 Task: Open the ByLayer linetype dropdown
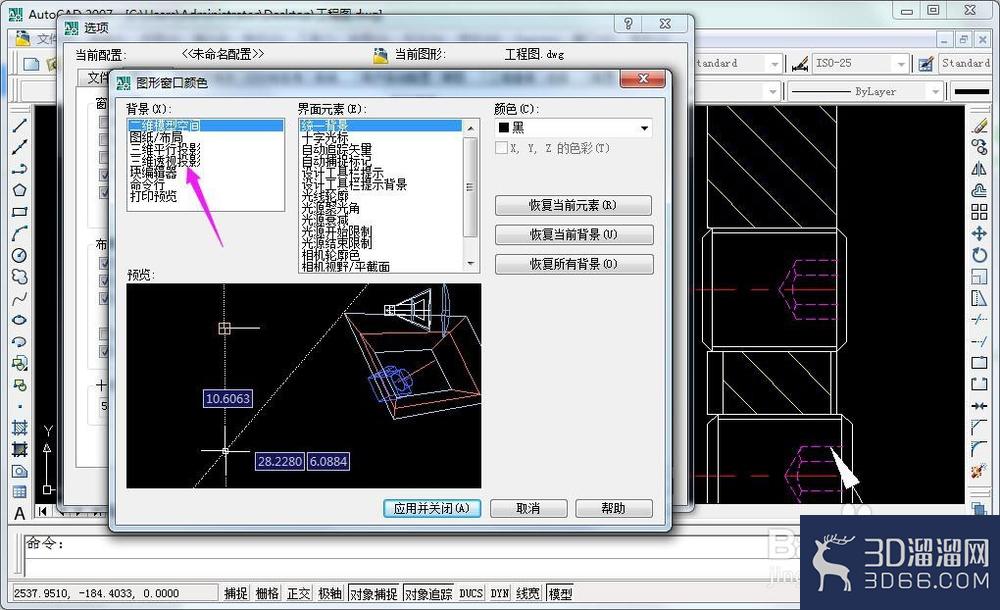point(865,92)
